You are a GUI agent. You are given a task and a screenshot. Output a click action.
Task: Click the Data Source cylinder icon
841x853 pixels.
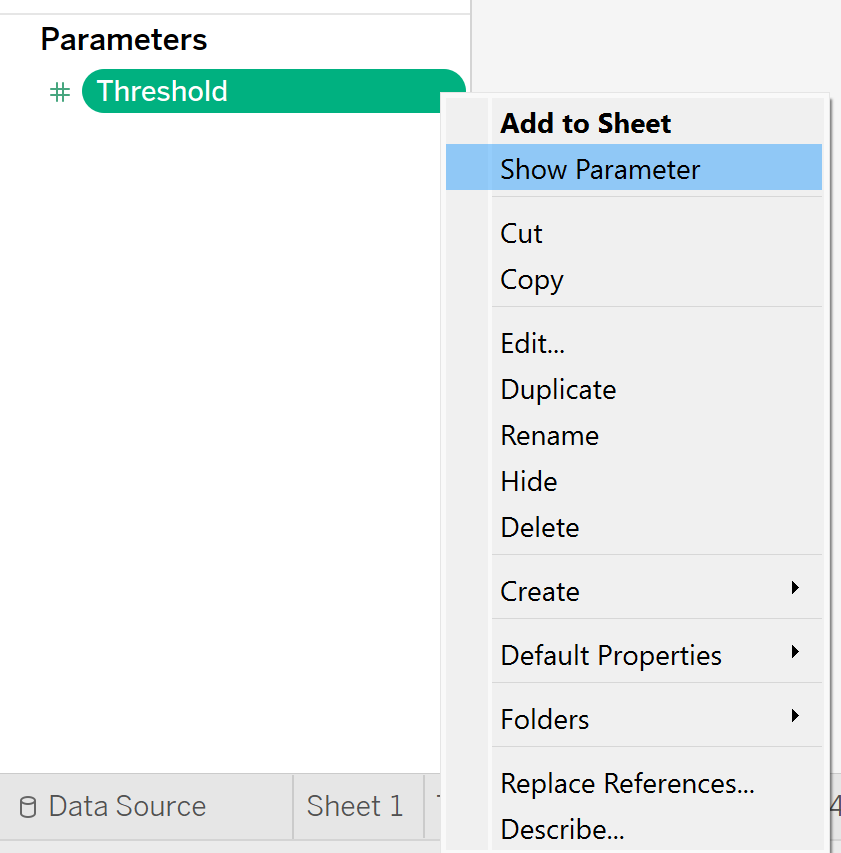(28, 807)
